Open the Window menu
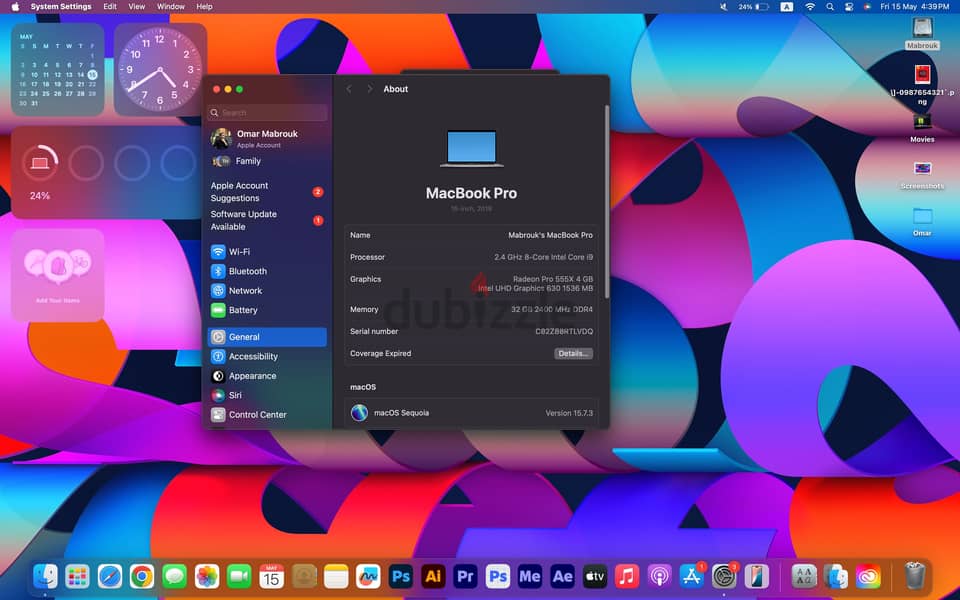 click(171, 7)
